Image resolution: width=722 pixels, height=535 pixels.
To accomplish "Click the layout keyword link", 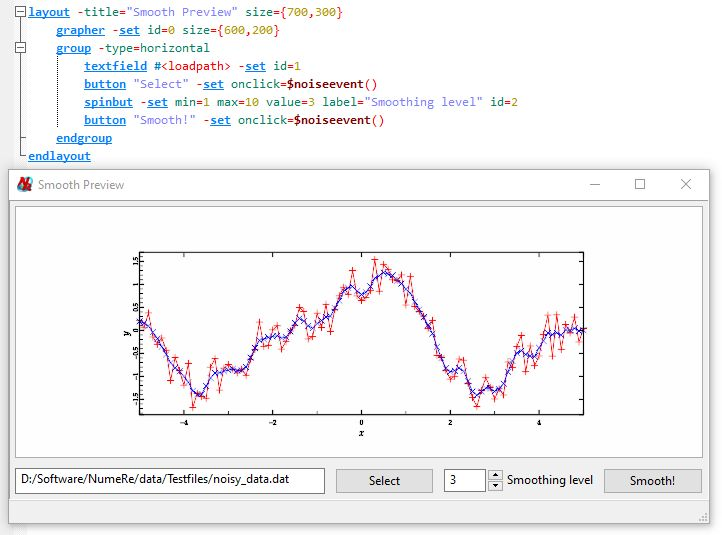I will point(49,12).
